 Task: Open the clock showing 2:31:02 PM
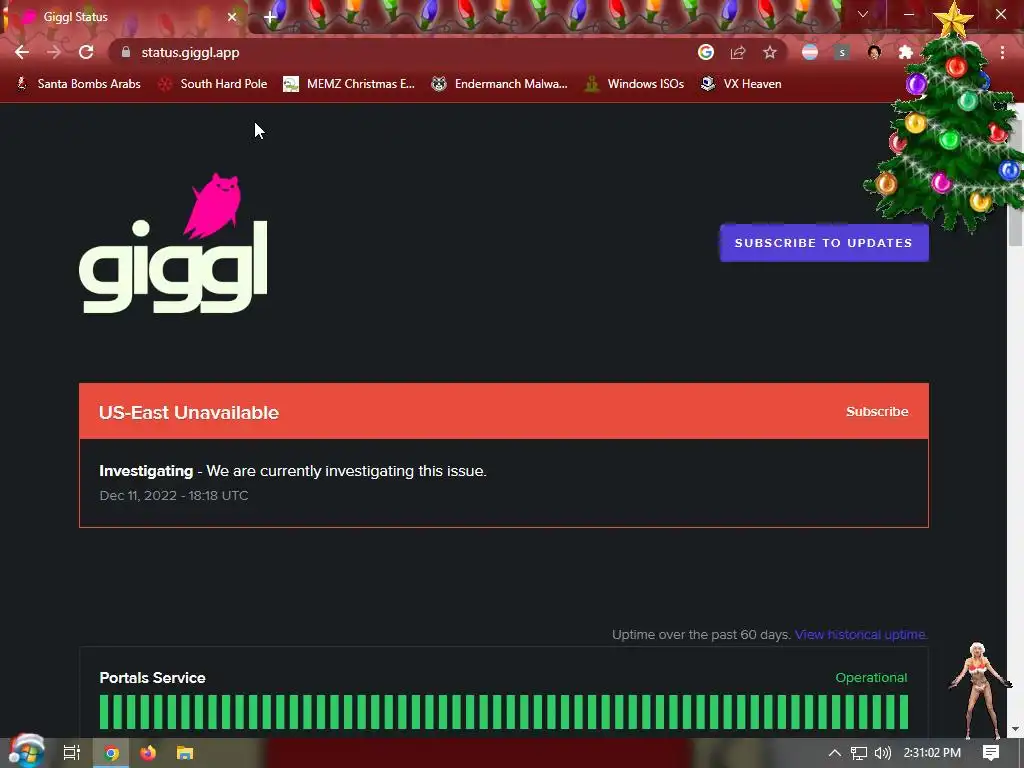(932, 753)
